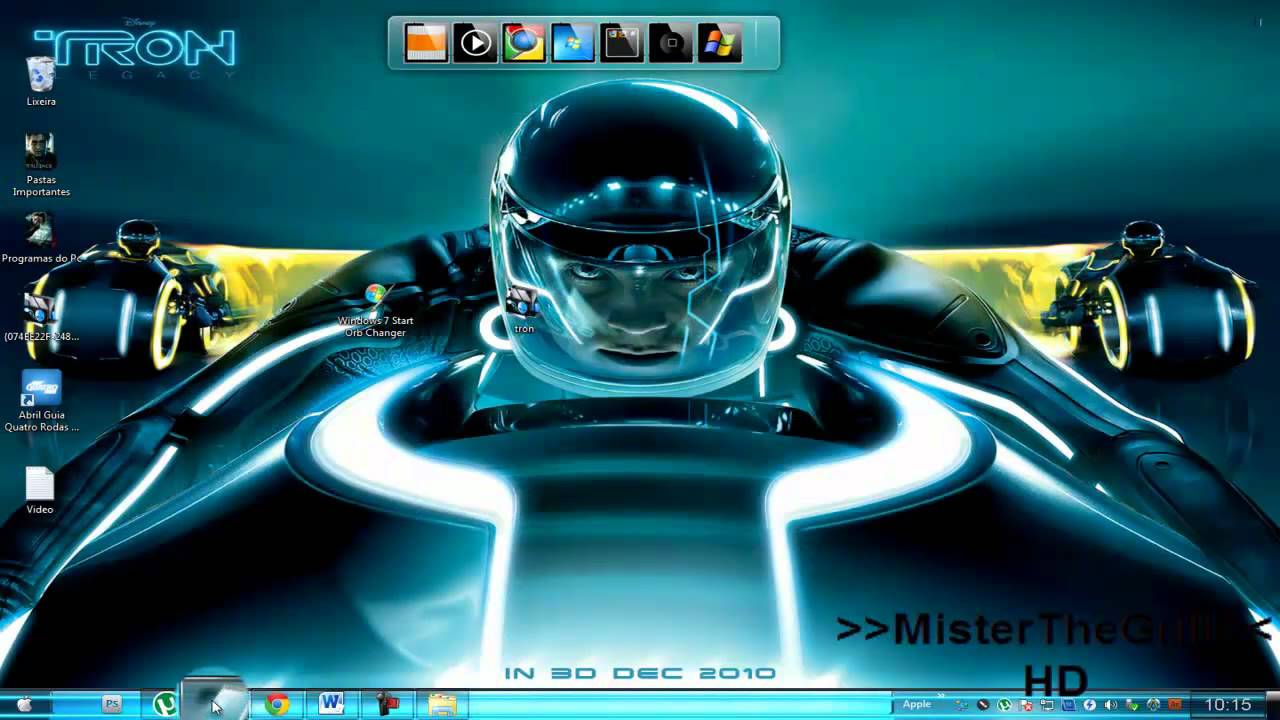
Task: Click the green checkmark tray icon
Action: (x=1132, y=705)
